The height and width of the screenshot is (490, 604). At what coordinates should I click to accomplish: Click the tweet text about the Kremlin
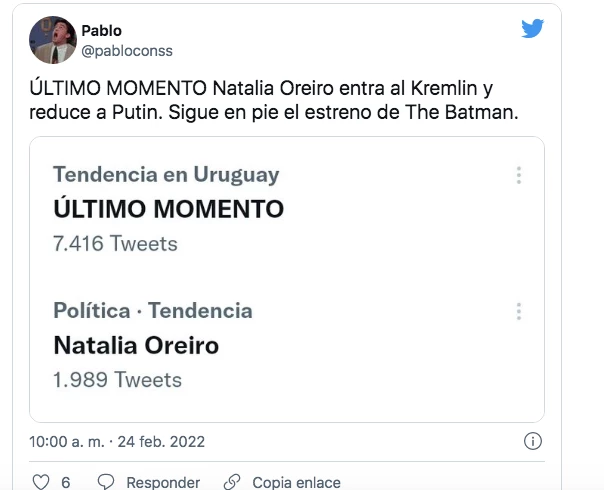[x=270, y=101]
